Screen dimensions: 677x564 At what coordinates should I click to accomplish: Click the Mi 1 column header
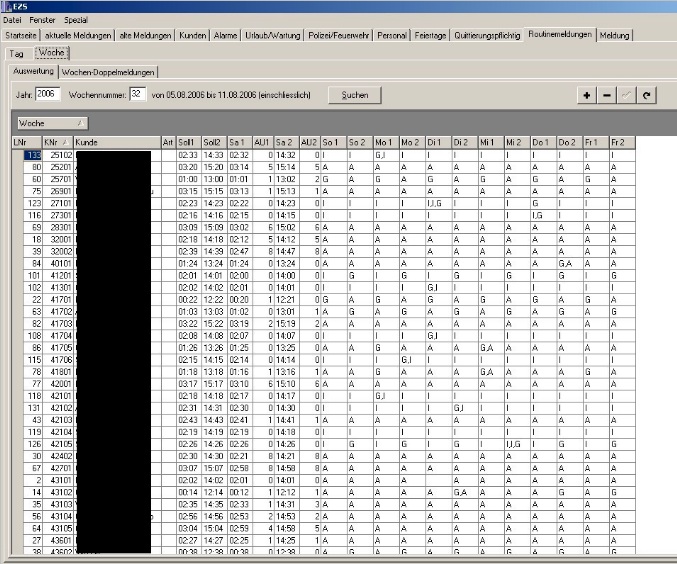(491, 143)
